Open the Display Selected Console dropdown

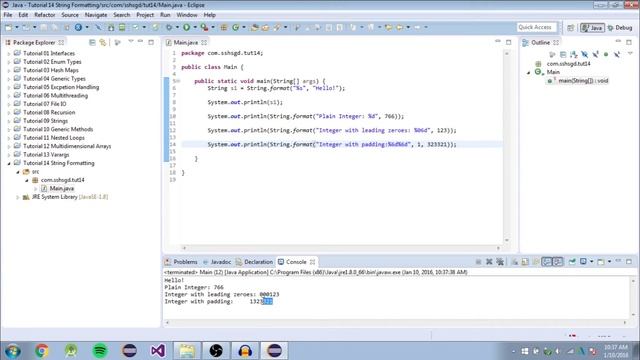click(591, 262)
